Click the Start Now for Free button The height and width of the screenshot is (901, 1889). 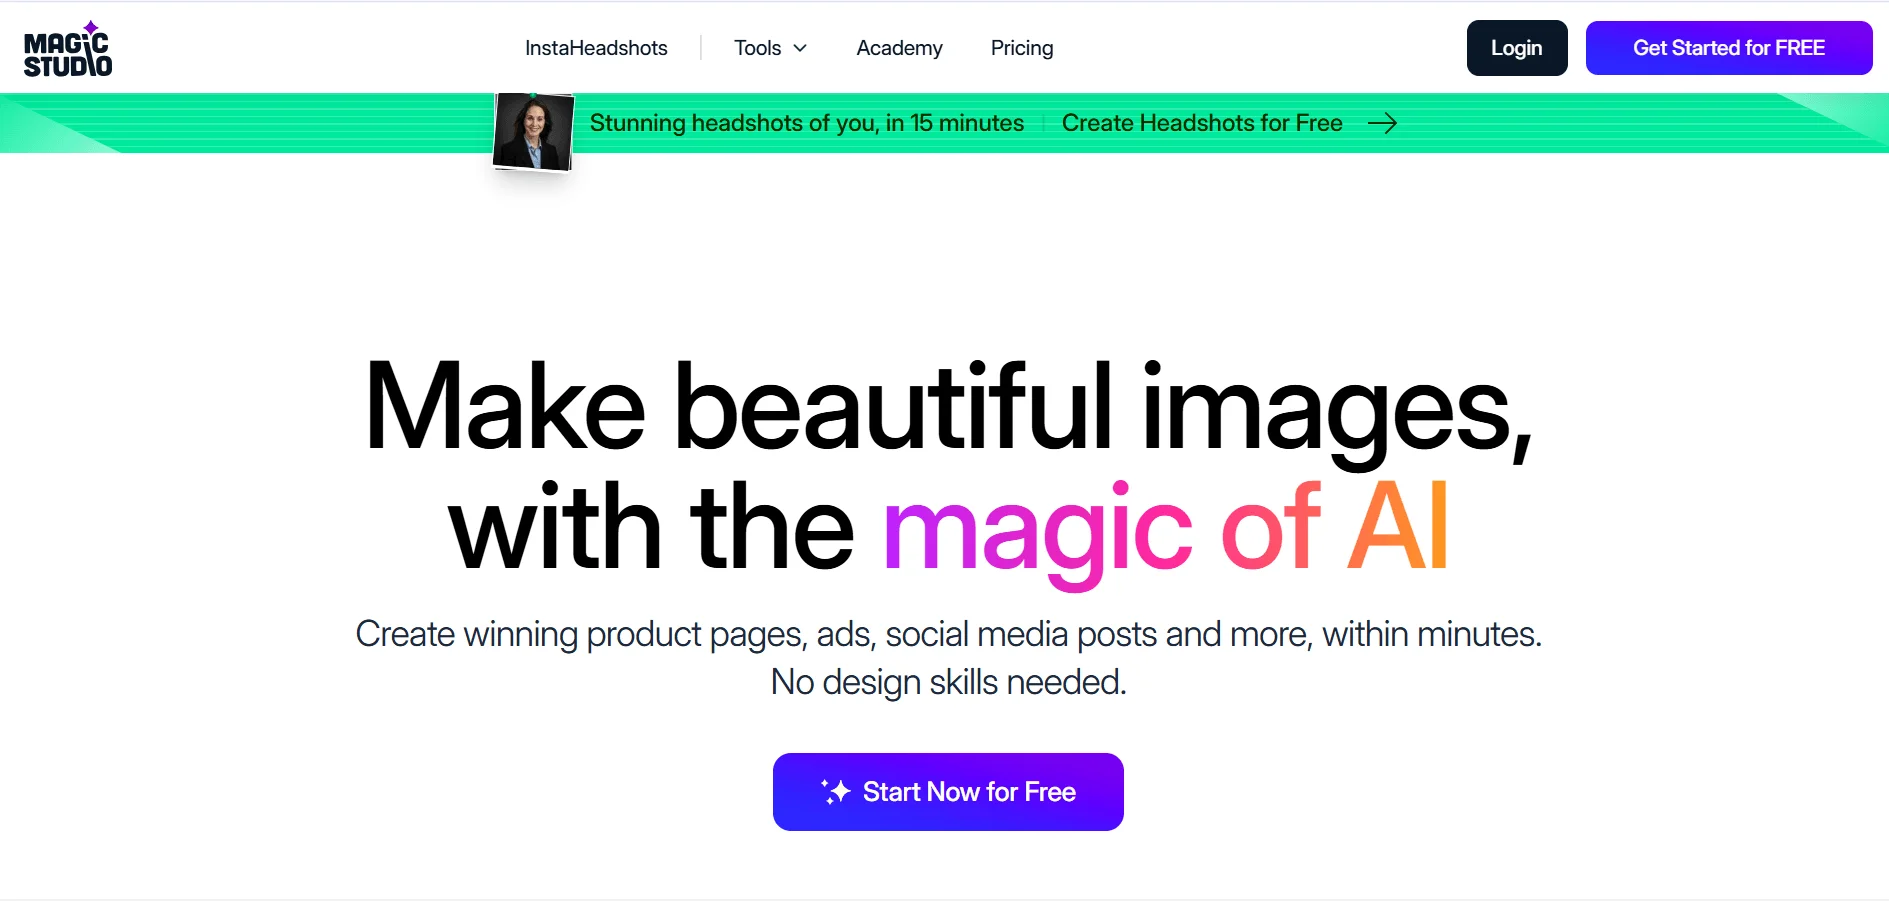click(948, 792)
